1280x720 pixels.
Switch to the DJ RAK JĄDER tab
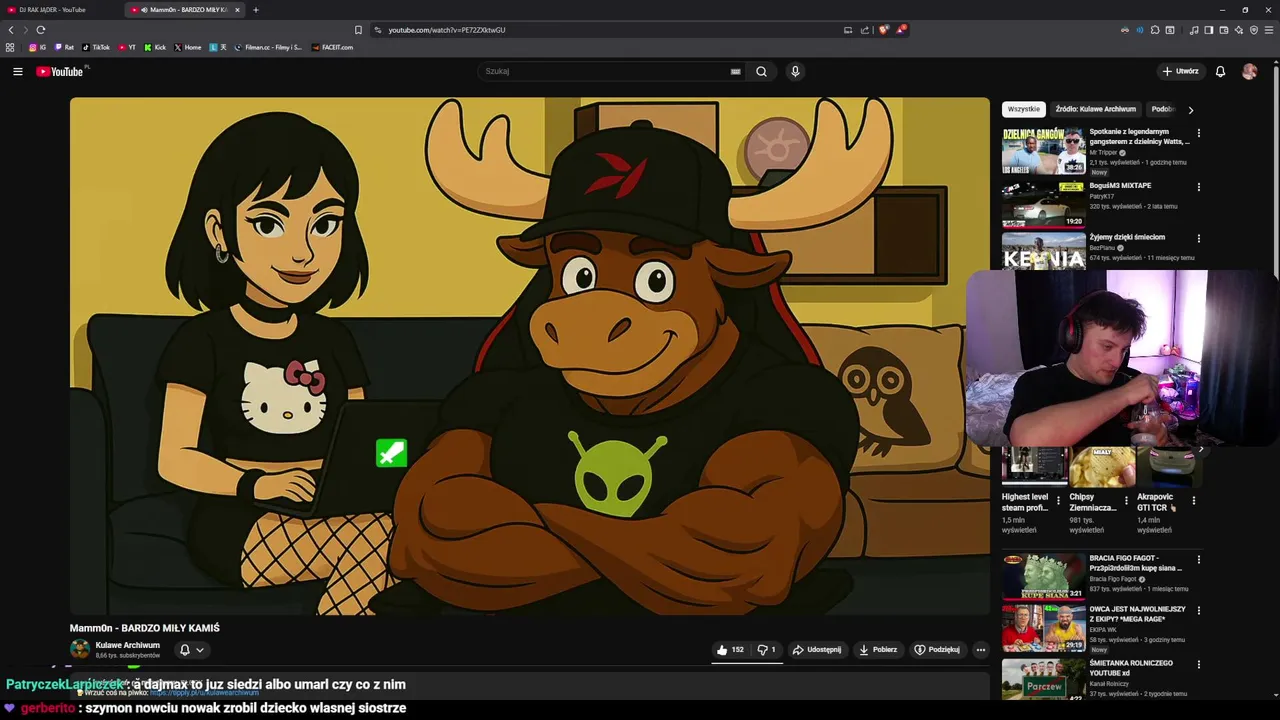tap(60, 10)
